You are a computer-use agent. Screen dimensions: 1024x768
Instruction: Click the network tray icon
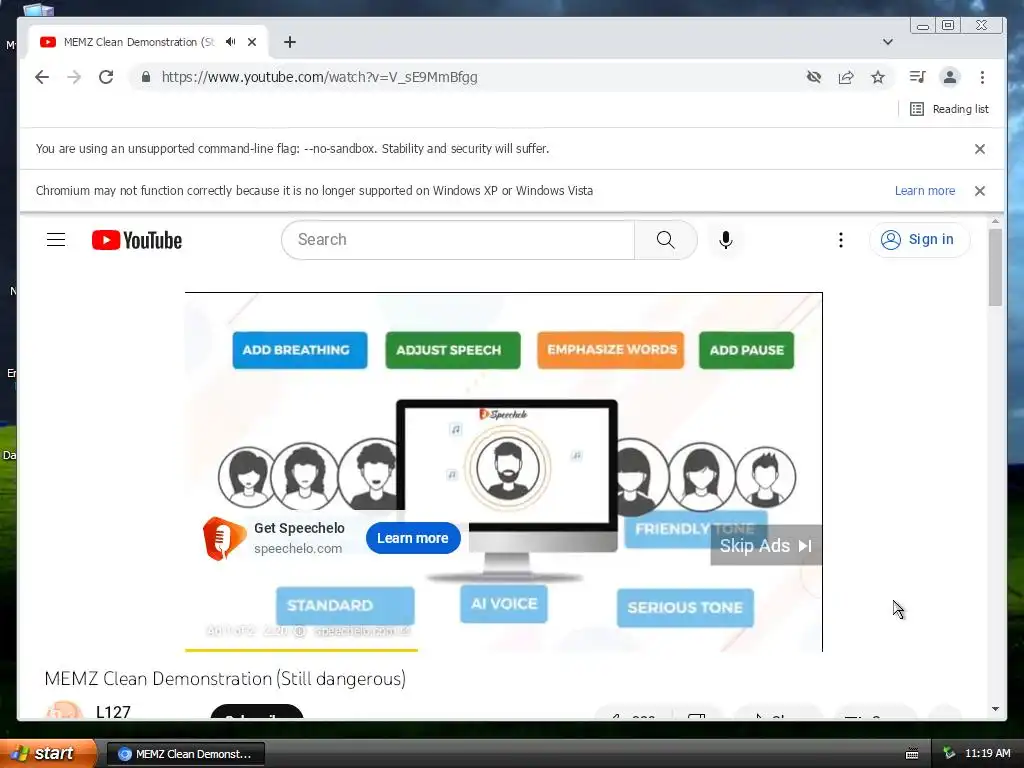949,753
